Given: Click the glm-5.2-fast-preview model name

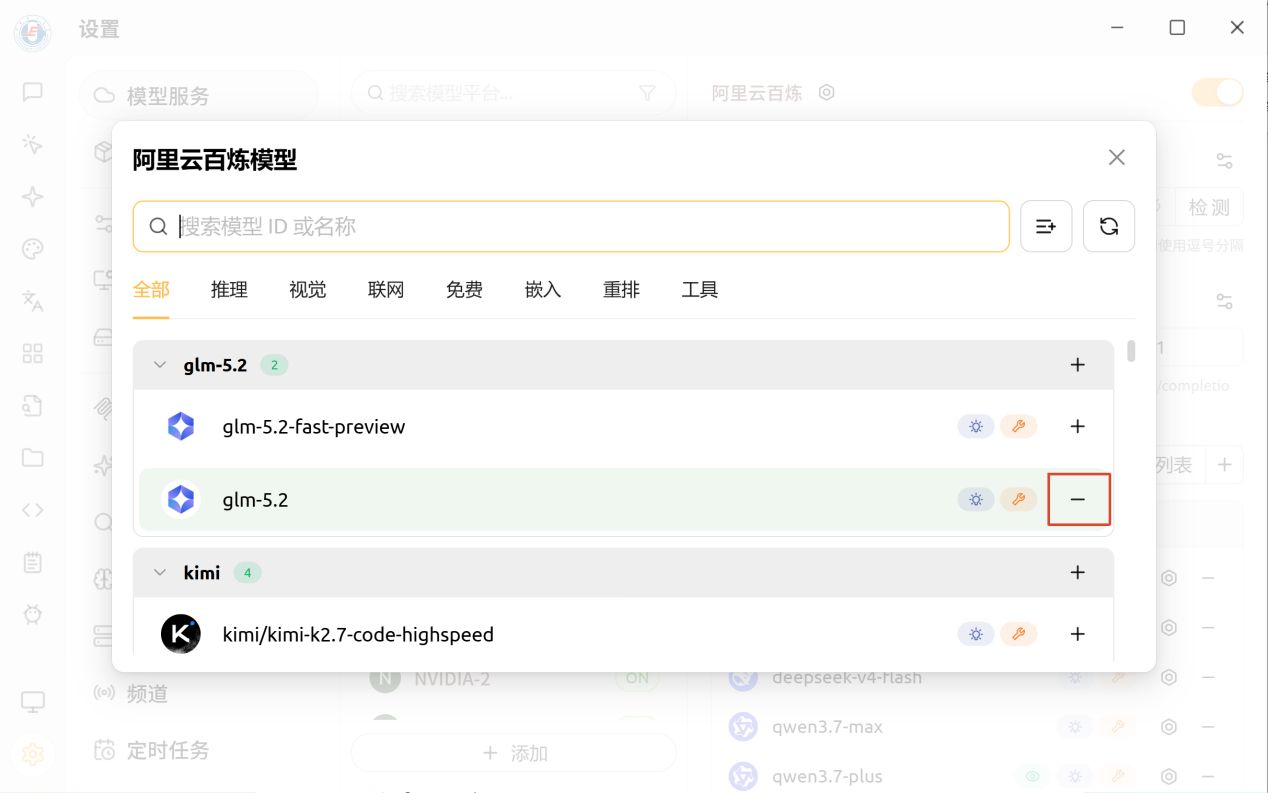Looking at the screenshot, I should coord(314,427).
